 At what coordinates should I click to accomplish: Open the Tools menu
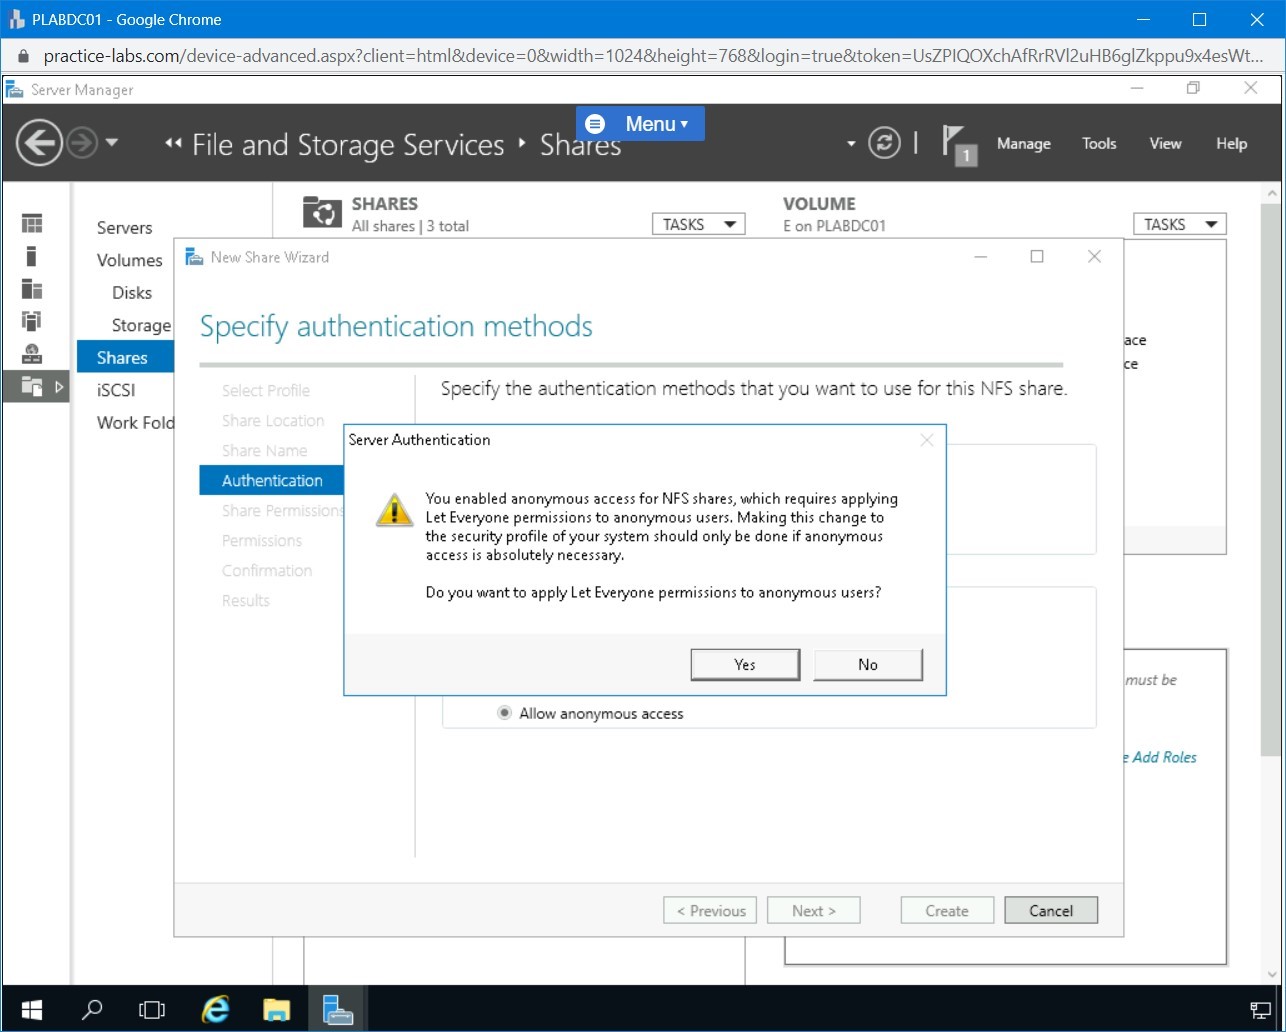click(x=1099, y=144)
